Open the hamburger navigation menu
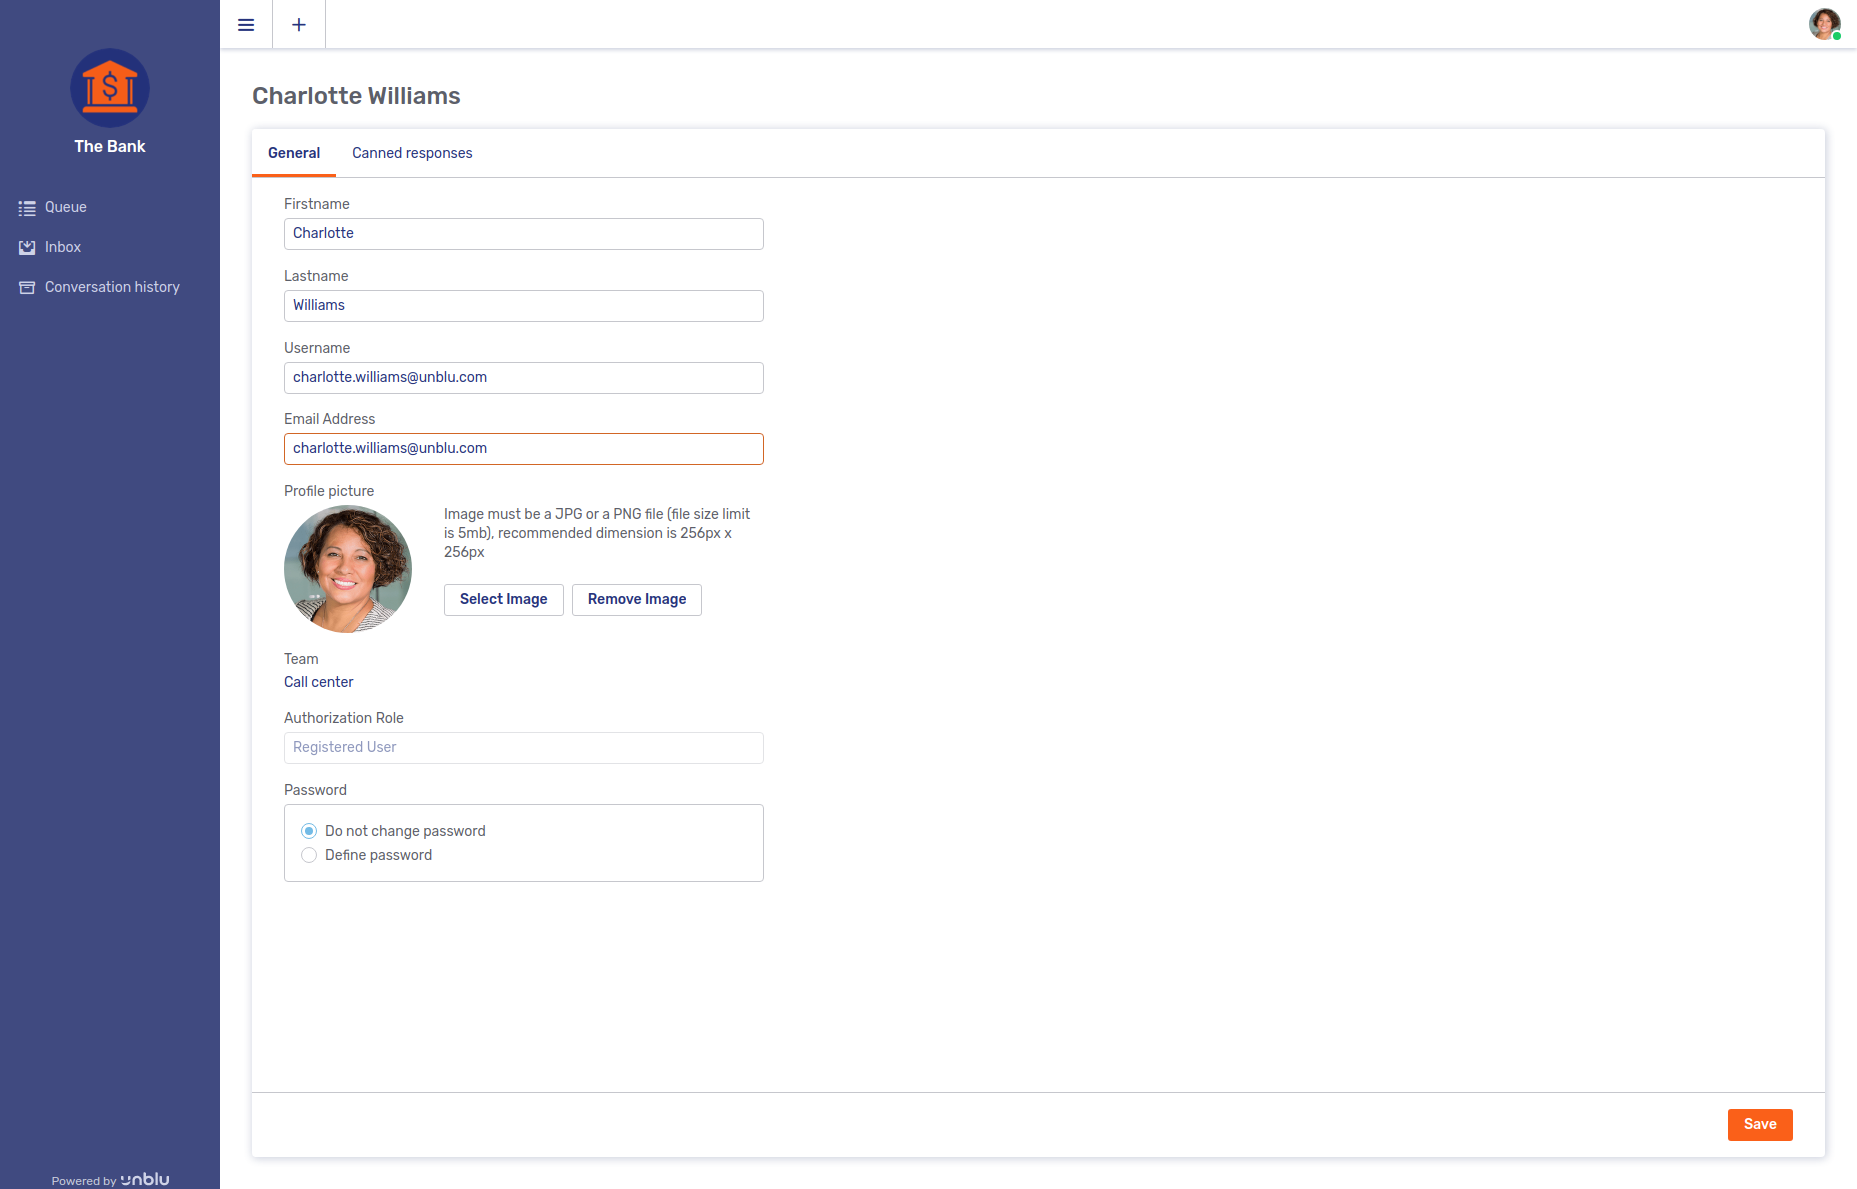1857x1189 pixels. coord(246,24)
